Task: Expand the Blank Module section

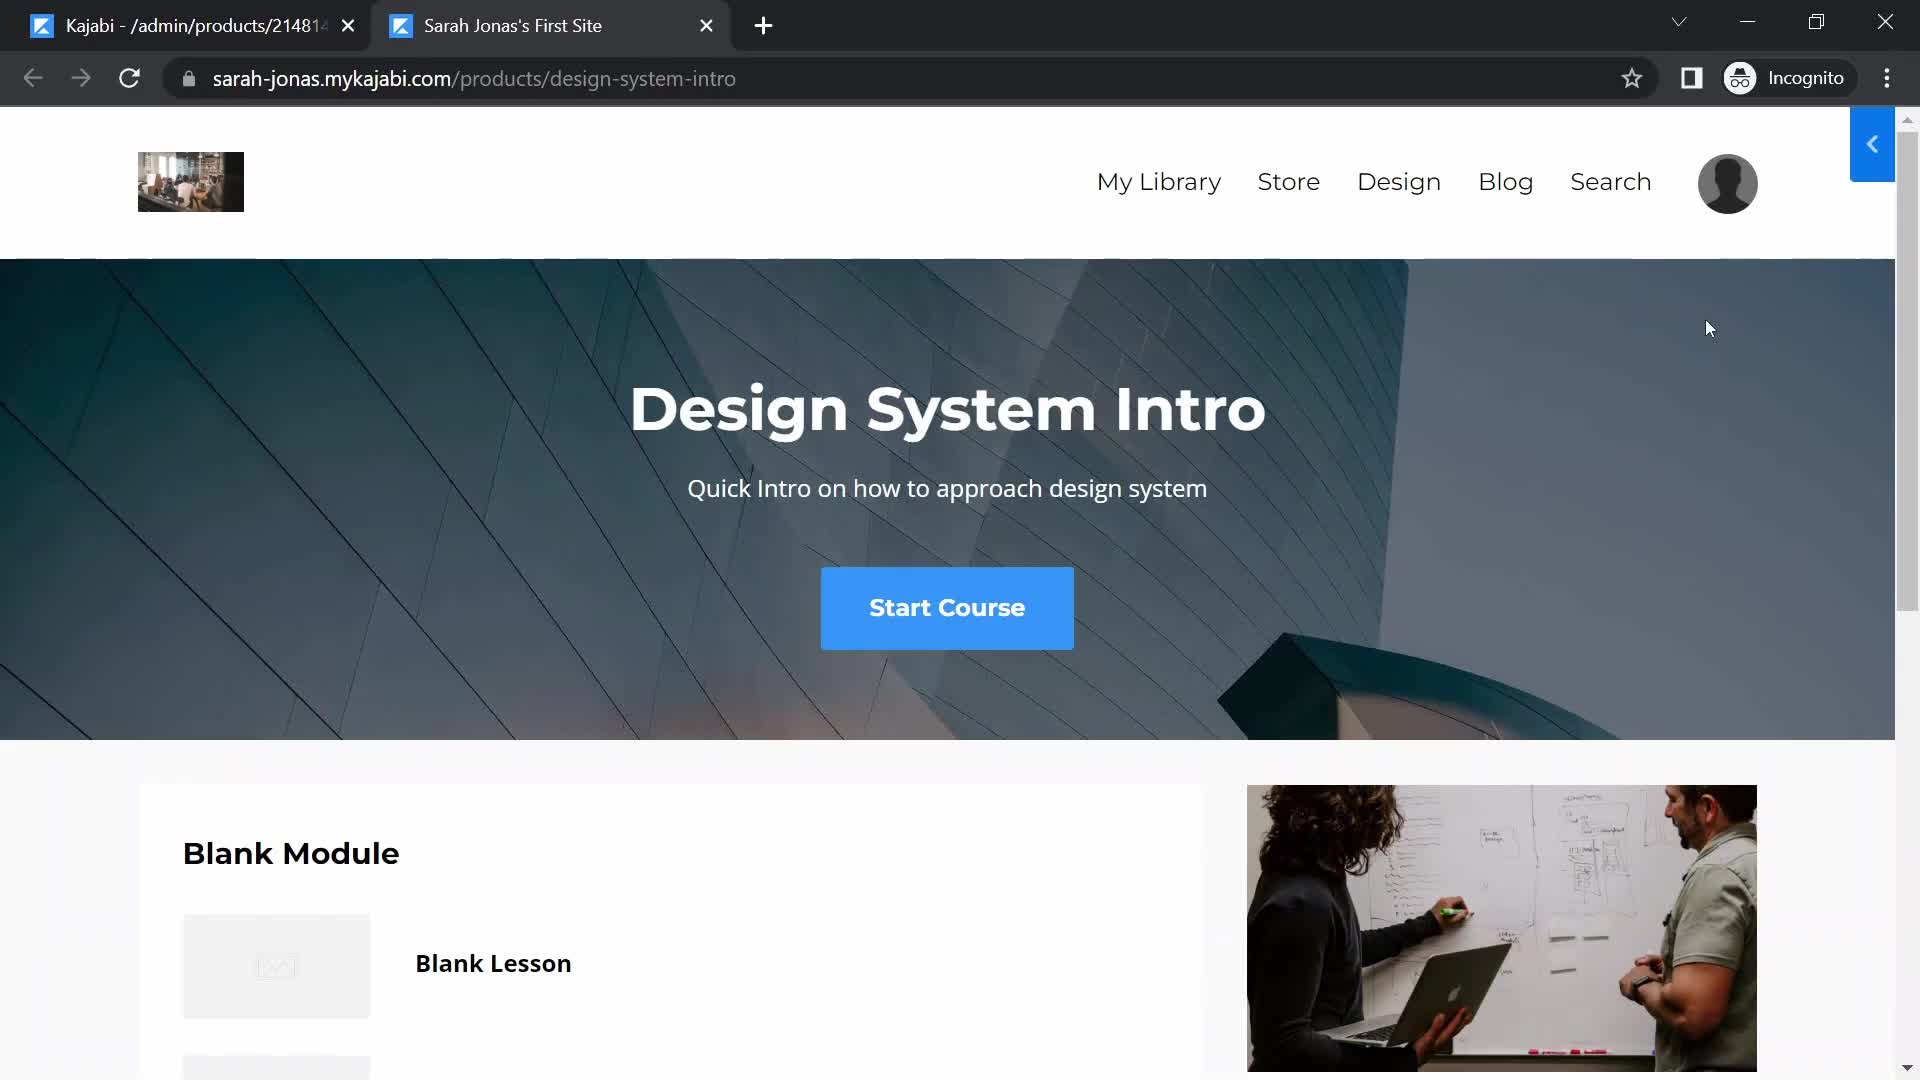Action: point(291,853)
